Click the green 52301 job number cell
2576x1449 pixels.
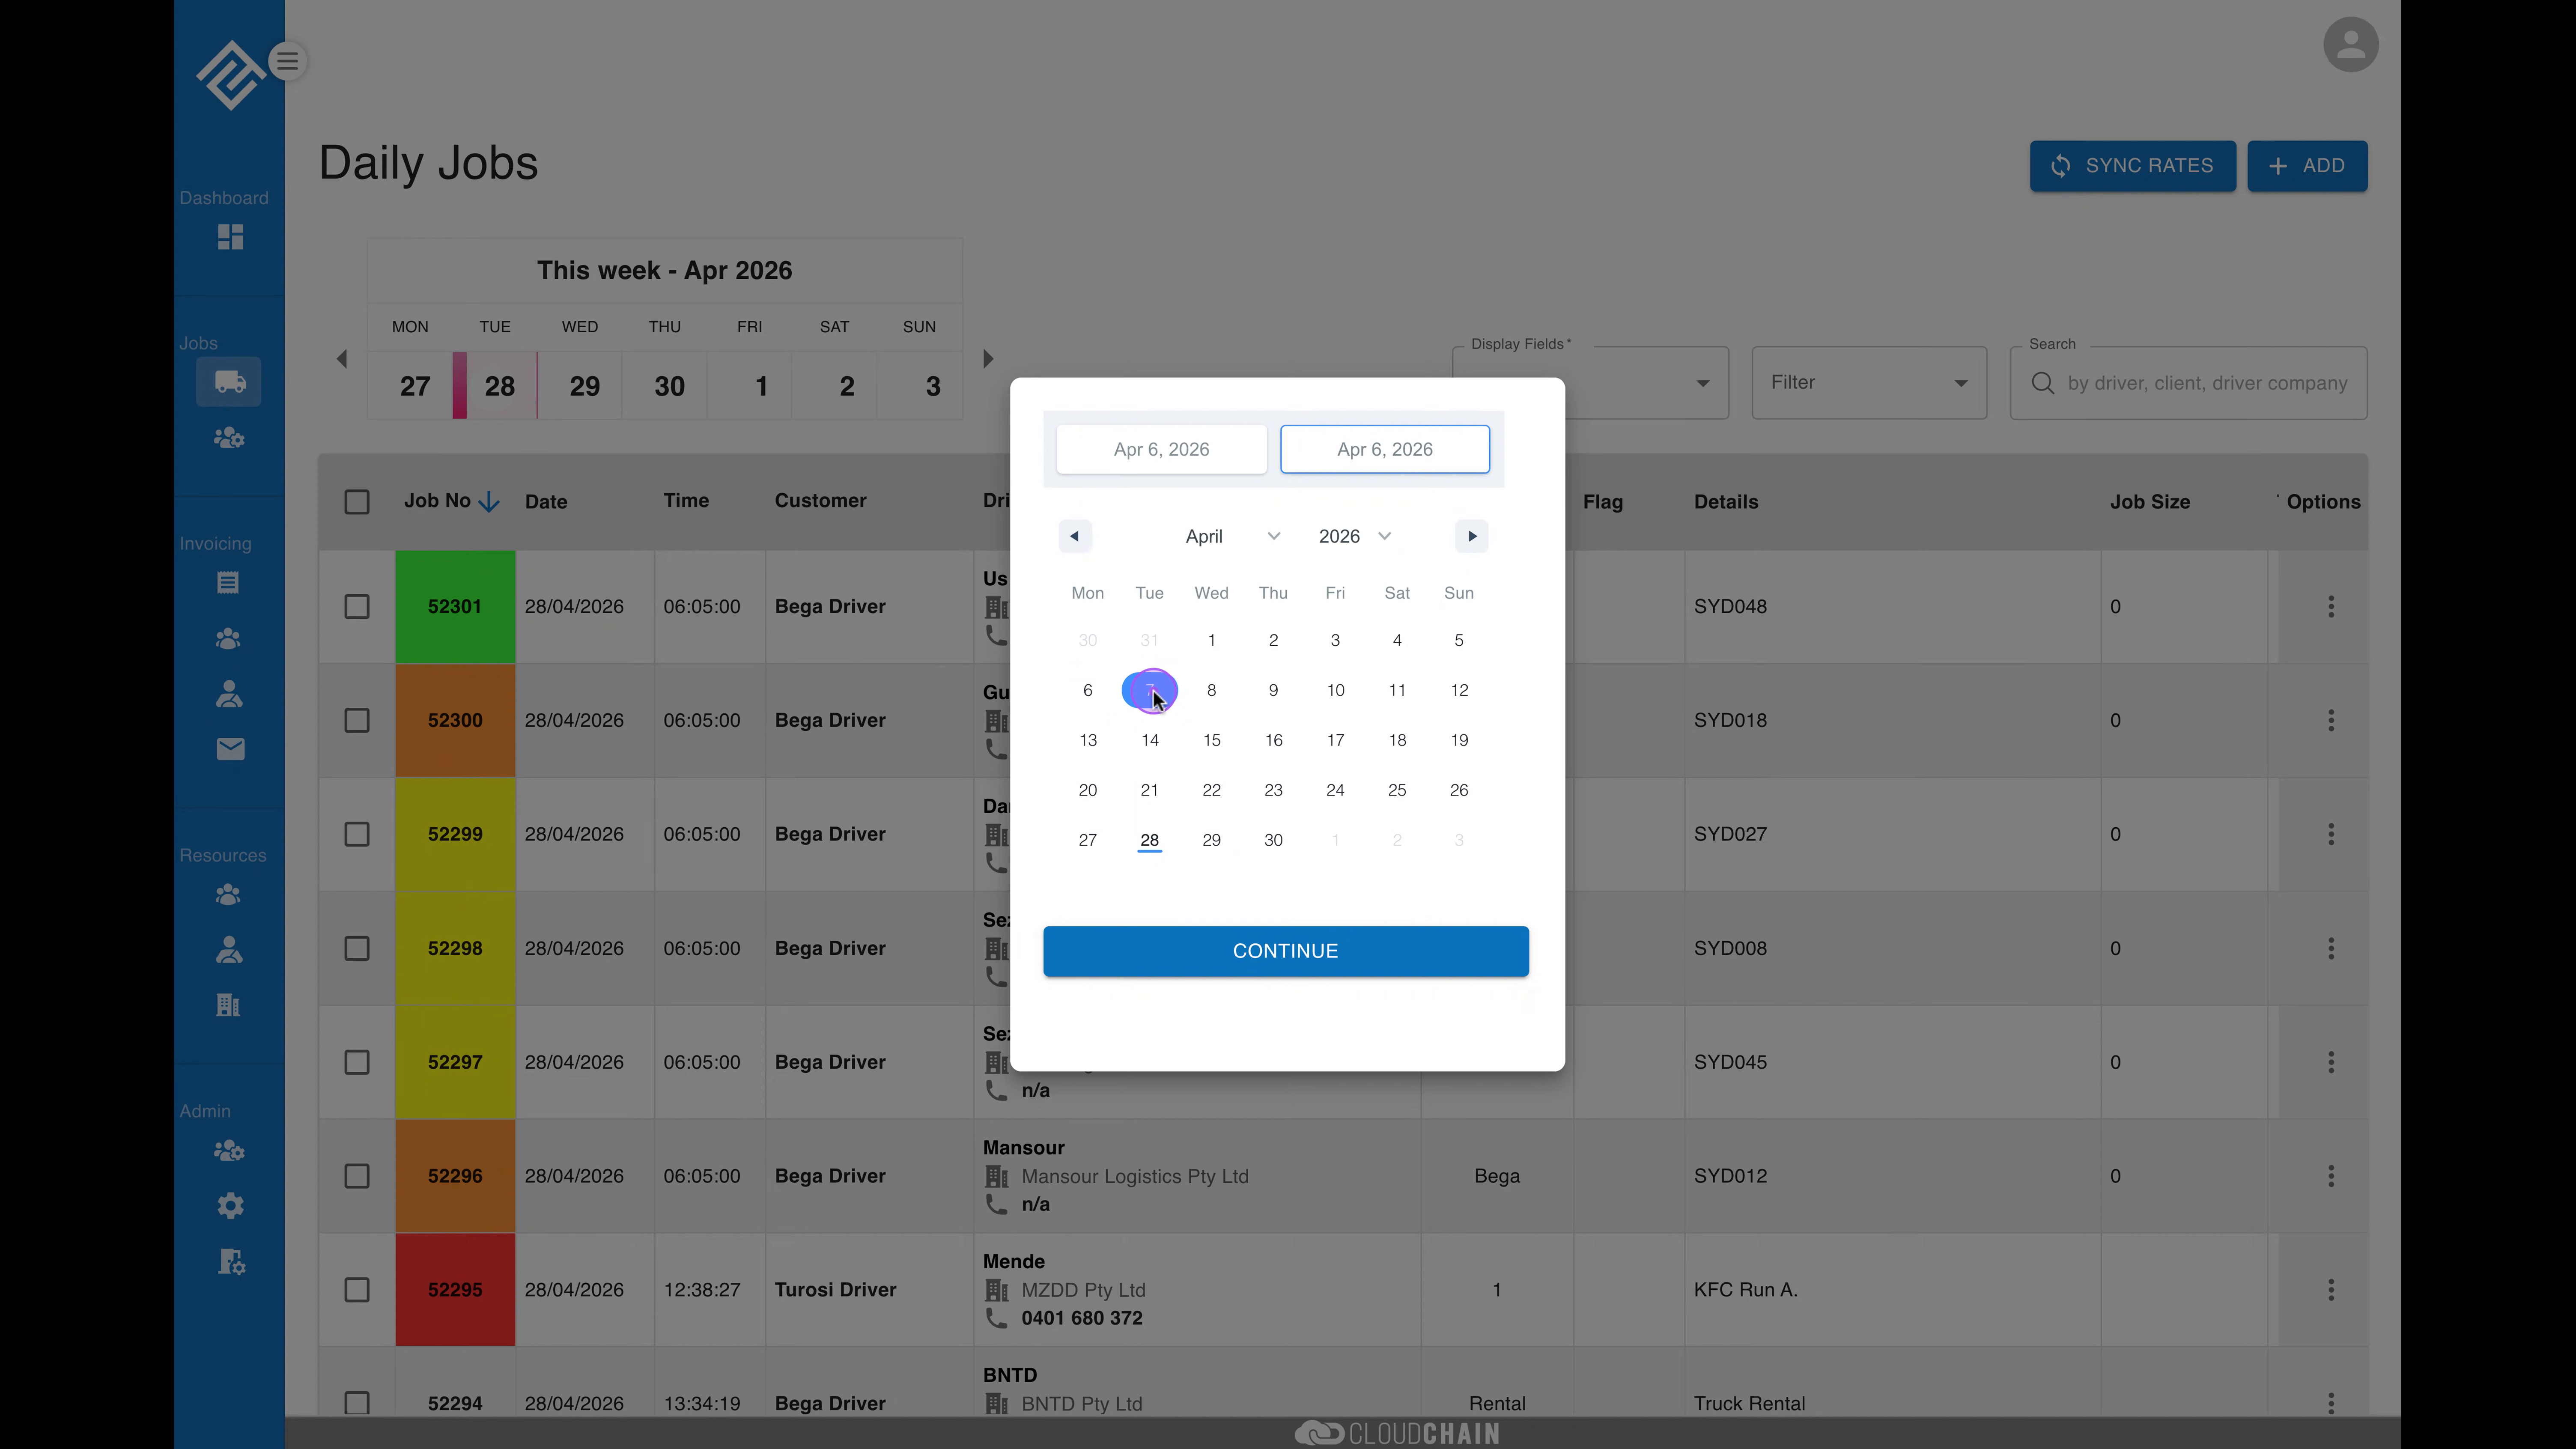click(x=455, y=607)
